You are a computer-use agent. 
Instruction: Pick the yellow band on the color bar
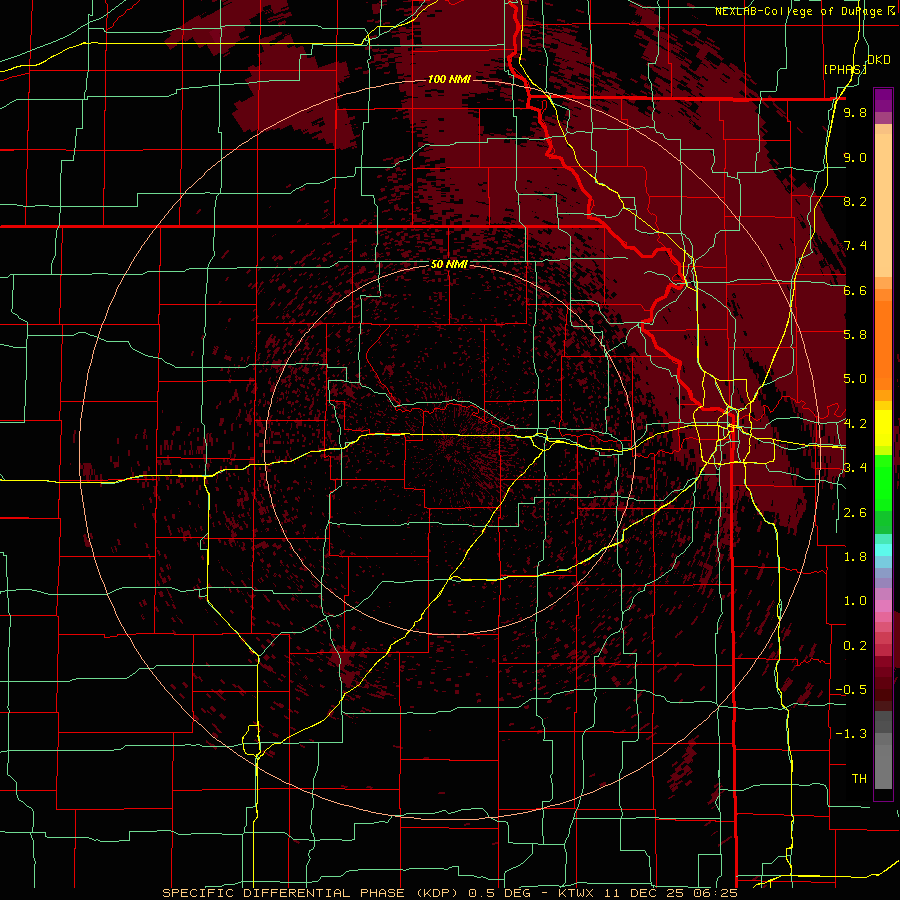click(x=883, y=428)
